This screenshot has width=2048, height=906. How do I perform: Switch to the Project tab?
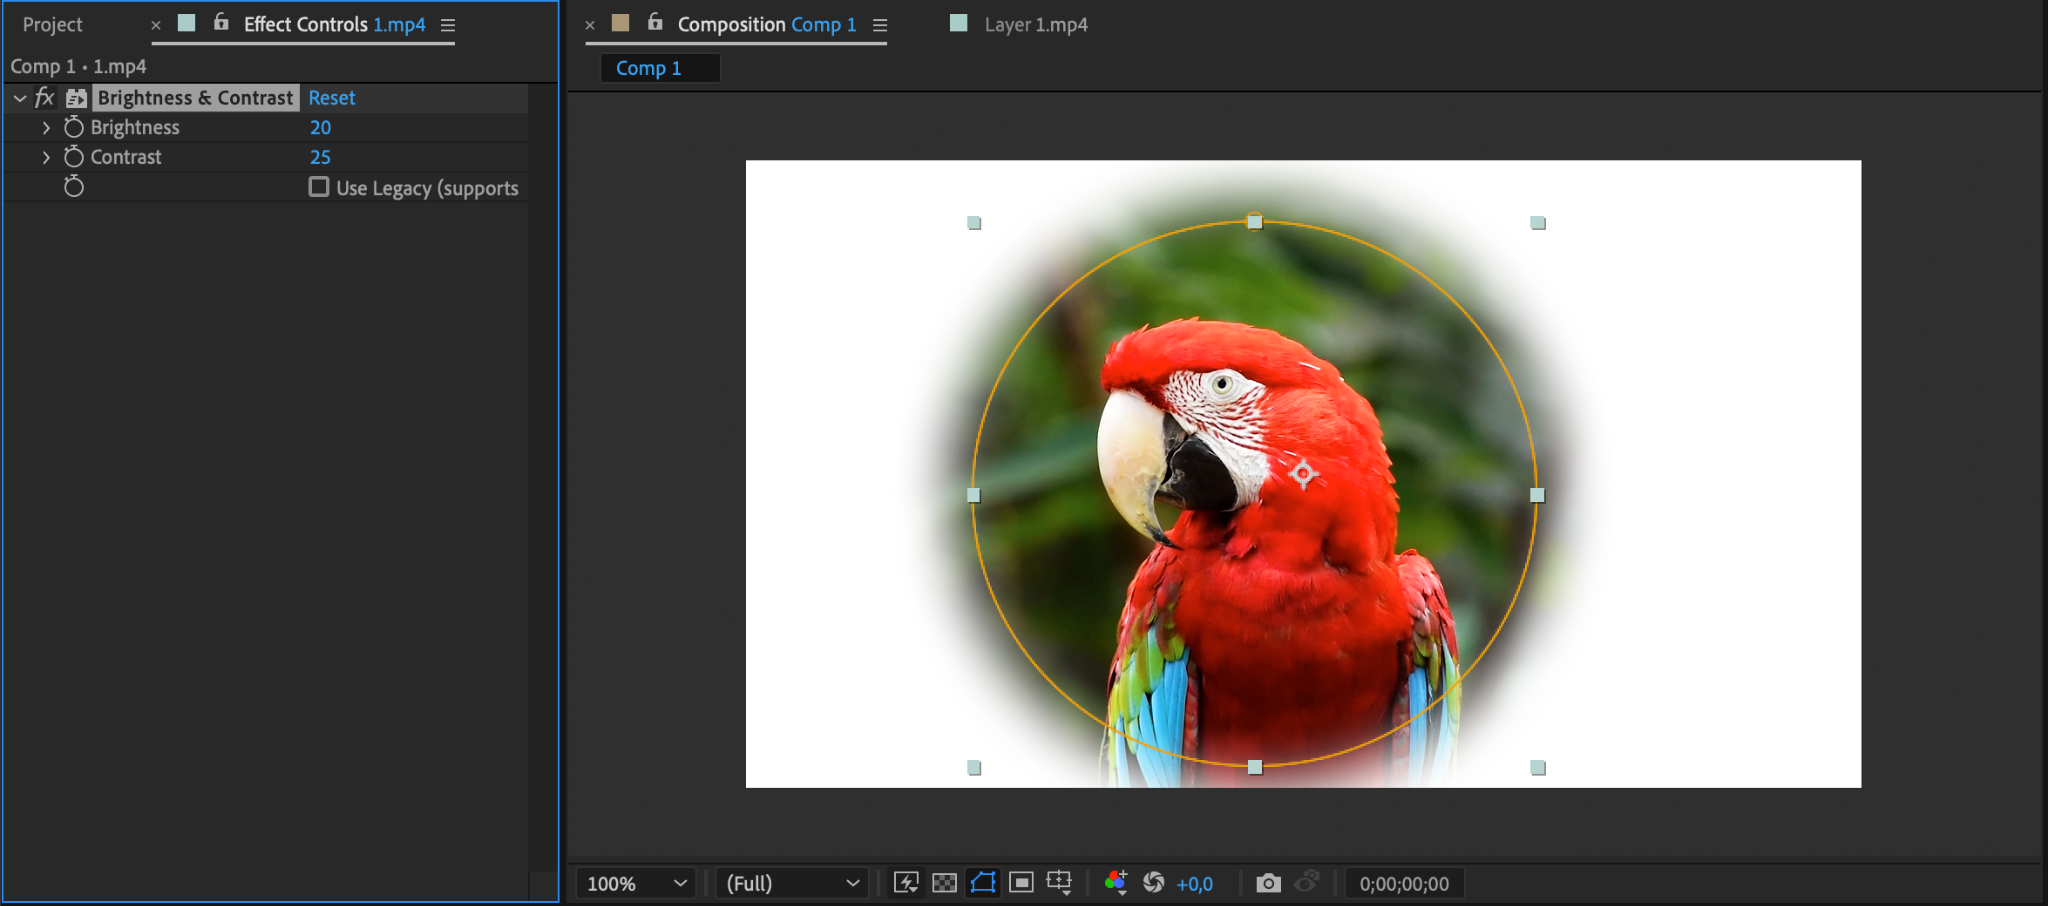point(53,25)
